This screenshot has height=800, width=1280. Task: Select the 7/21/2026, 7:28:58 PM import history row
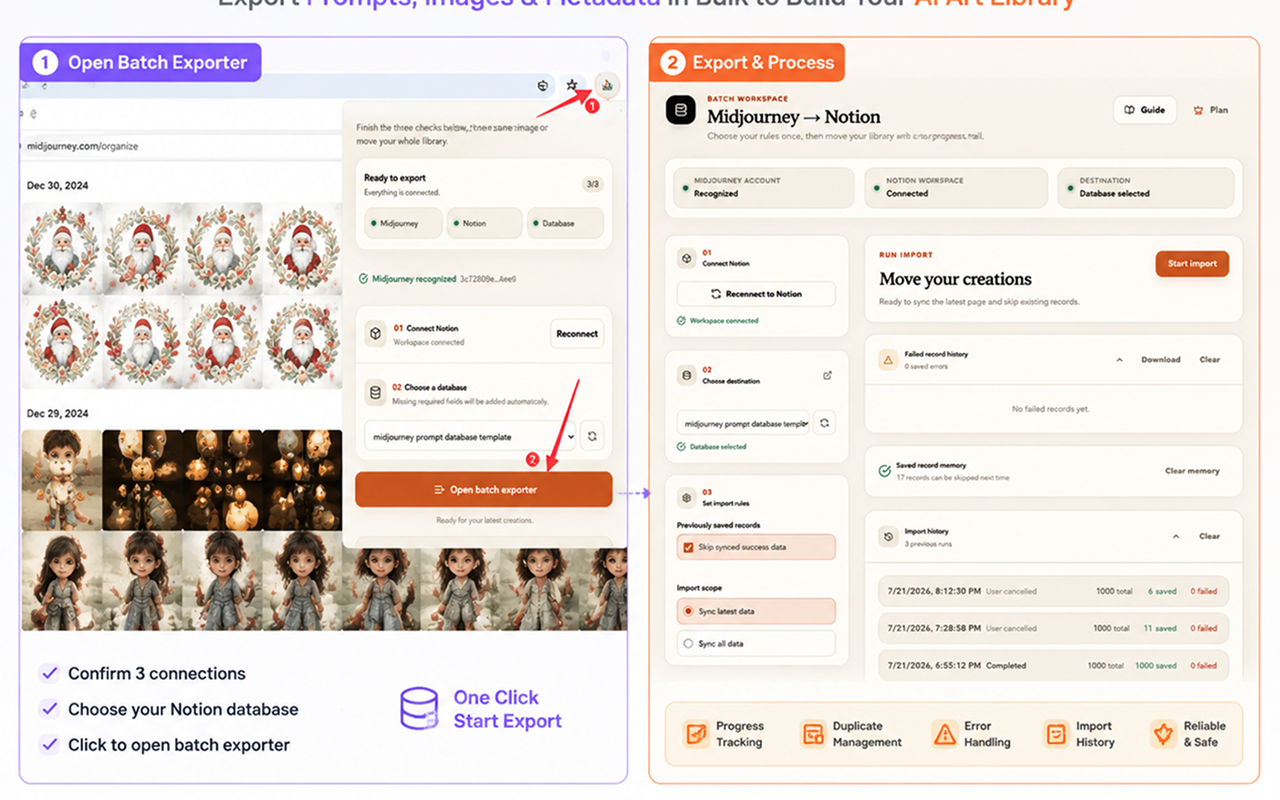point(1052,628)
